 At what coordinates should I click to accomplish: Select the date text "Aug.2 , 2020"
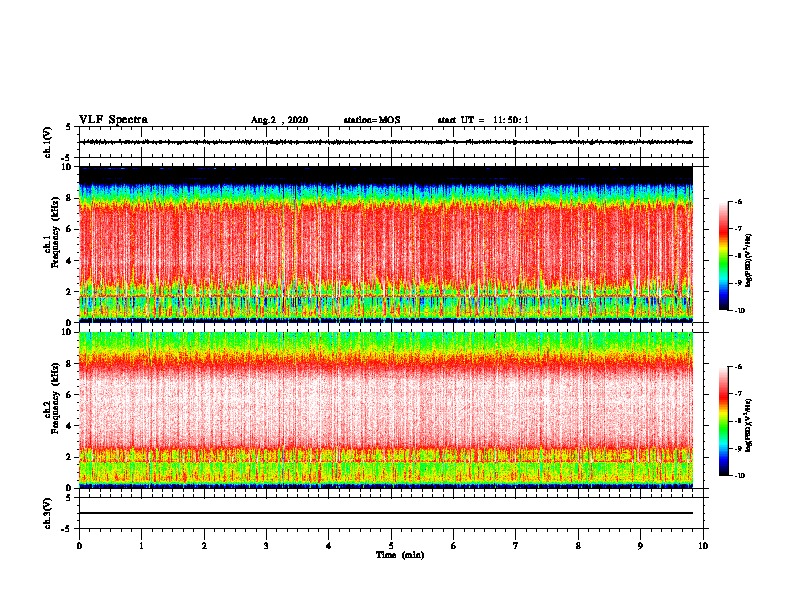coord(279,120)
